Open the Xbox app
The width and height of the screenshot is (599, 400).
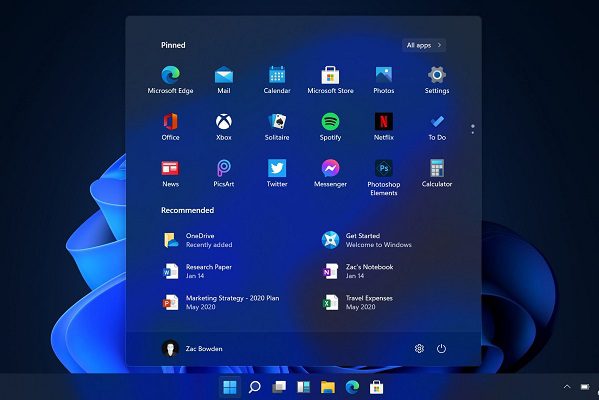(223, 126)
